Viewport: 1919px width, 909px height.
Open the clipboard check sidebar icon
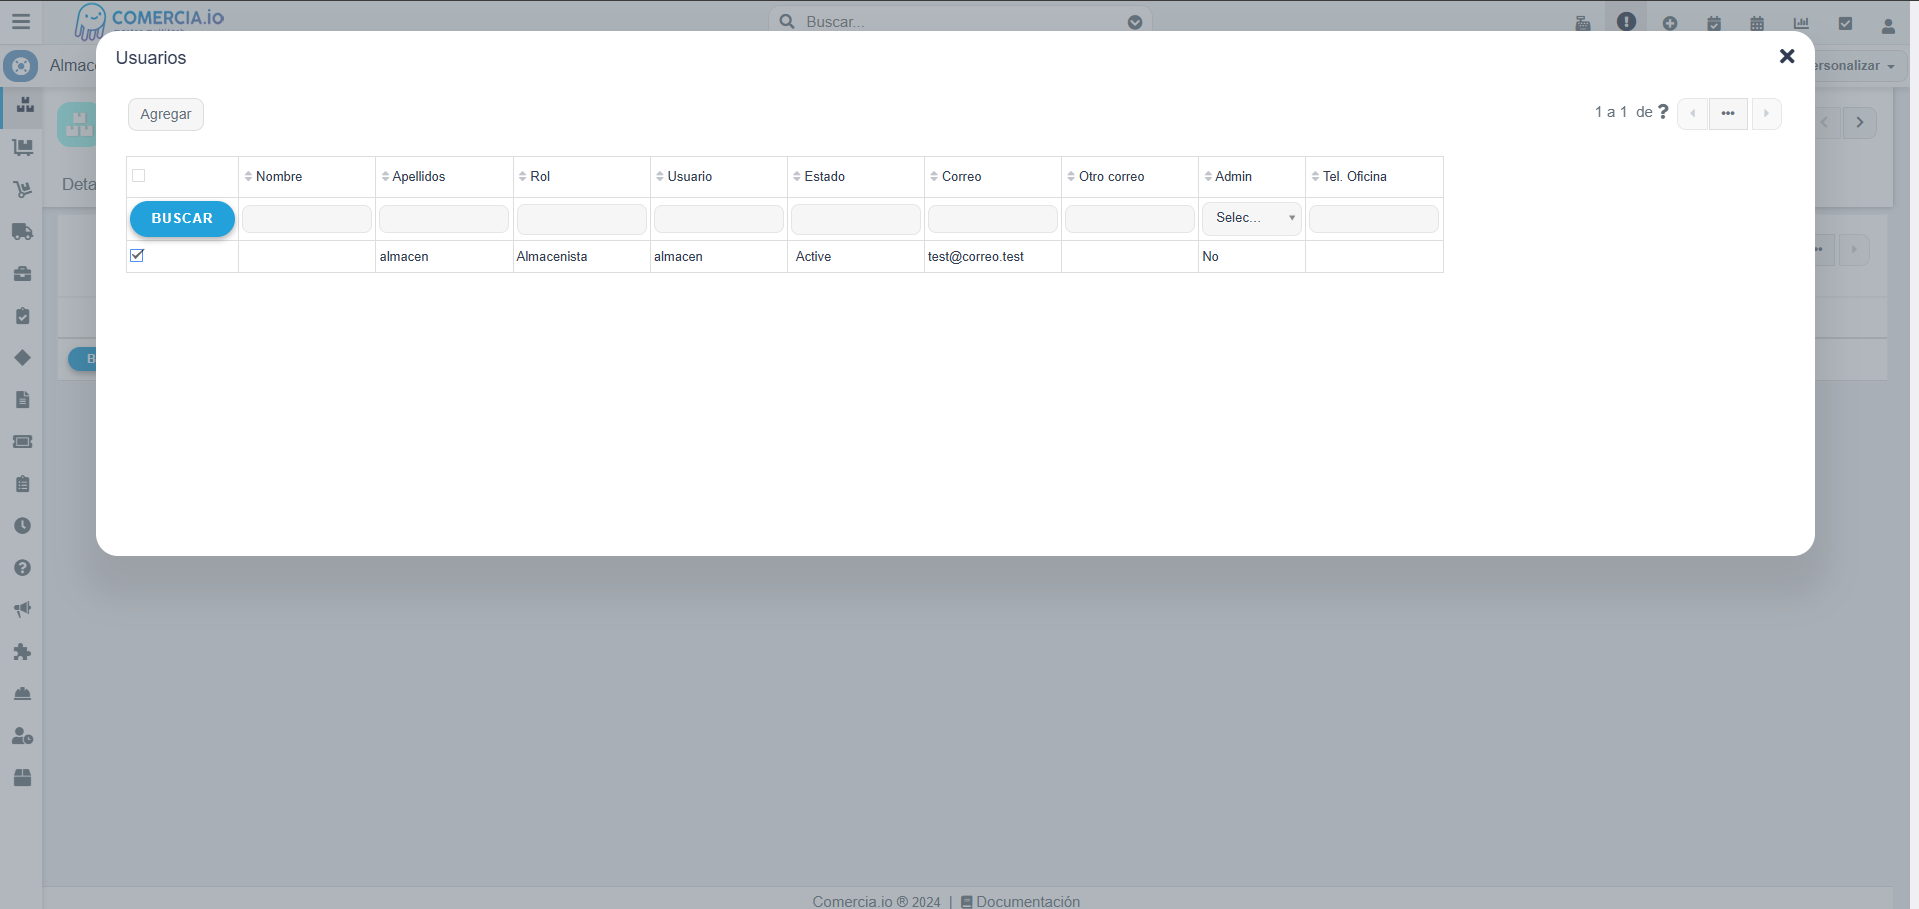pyautogui.click(x=23, y=316)
